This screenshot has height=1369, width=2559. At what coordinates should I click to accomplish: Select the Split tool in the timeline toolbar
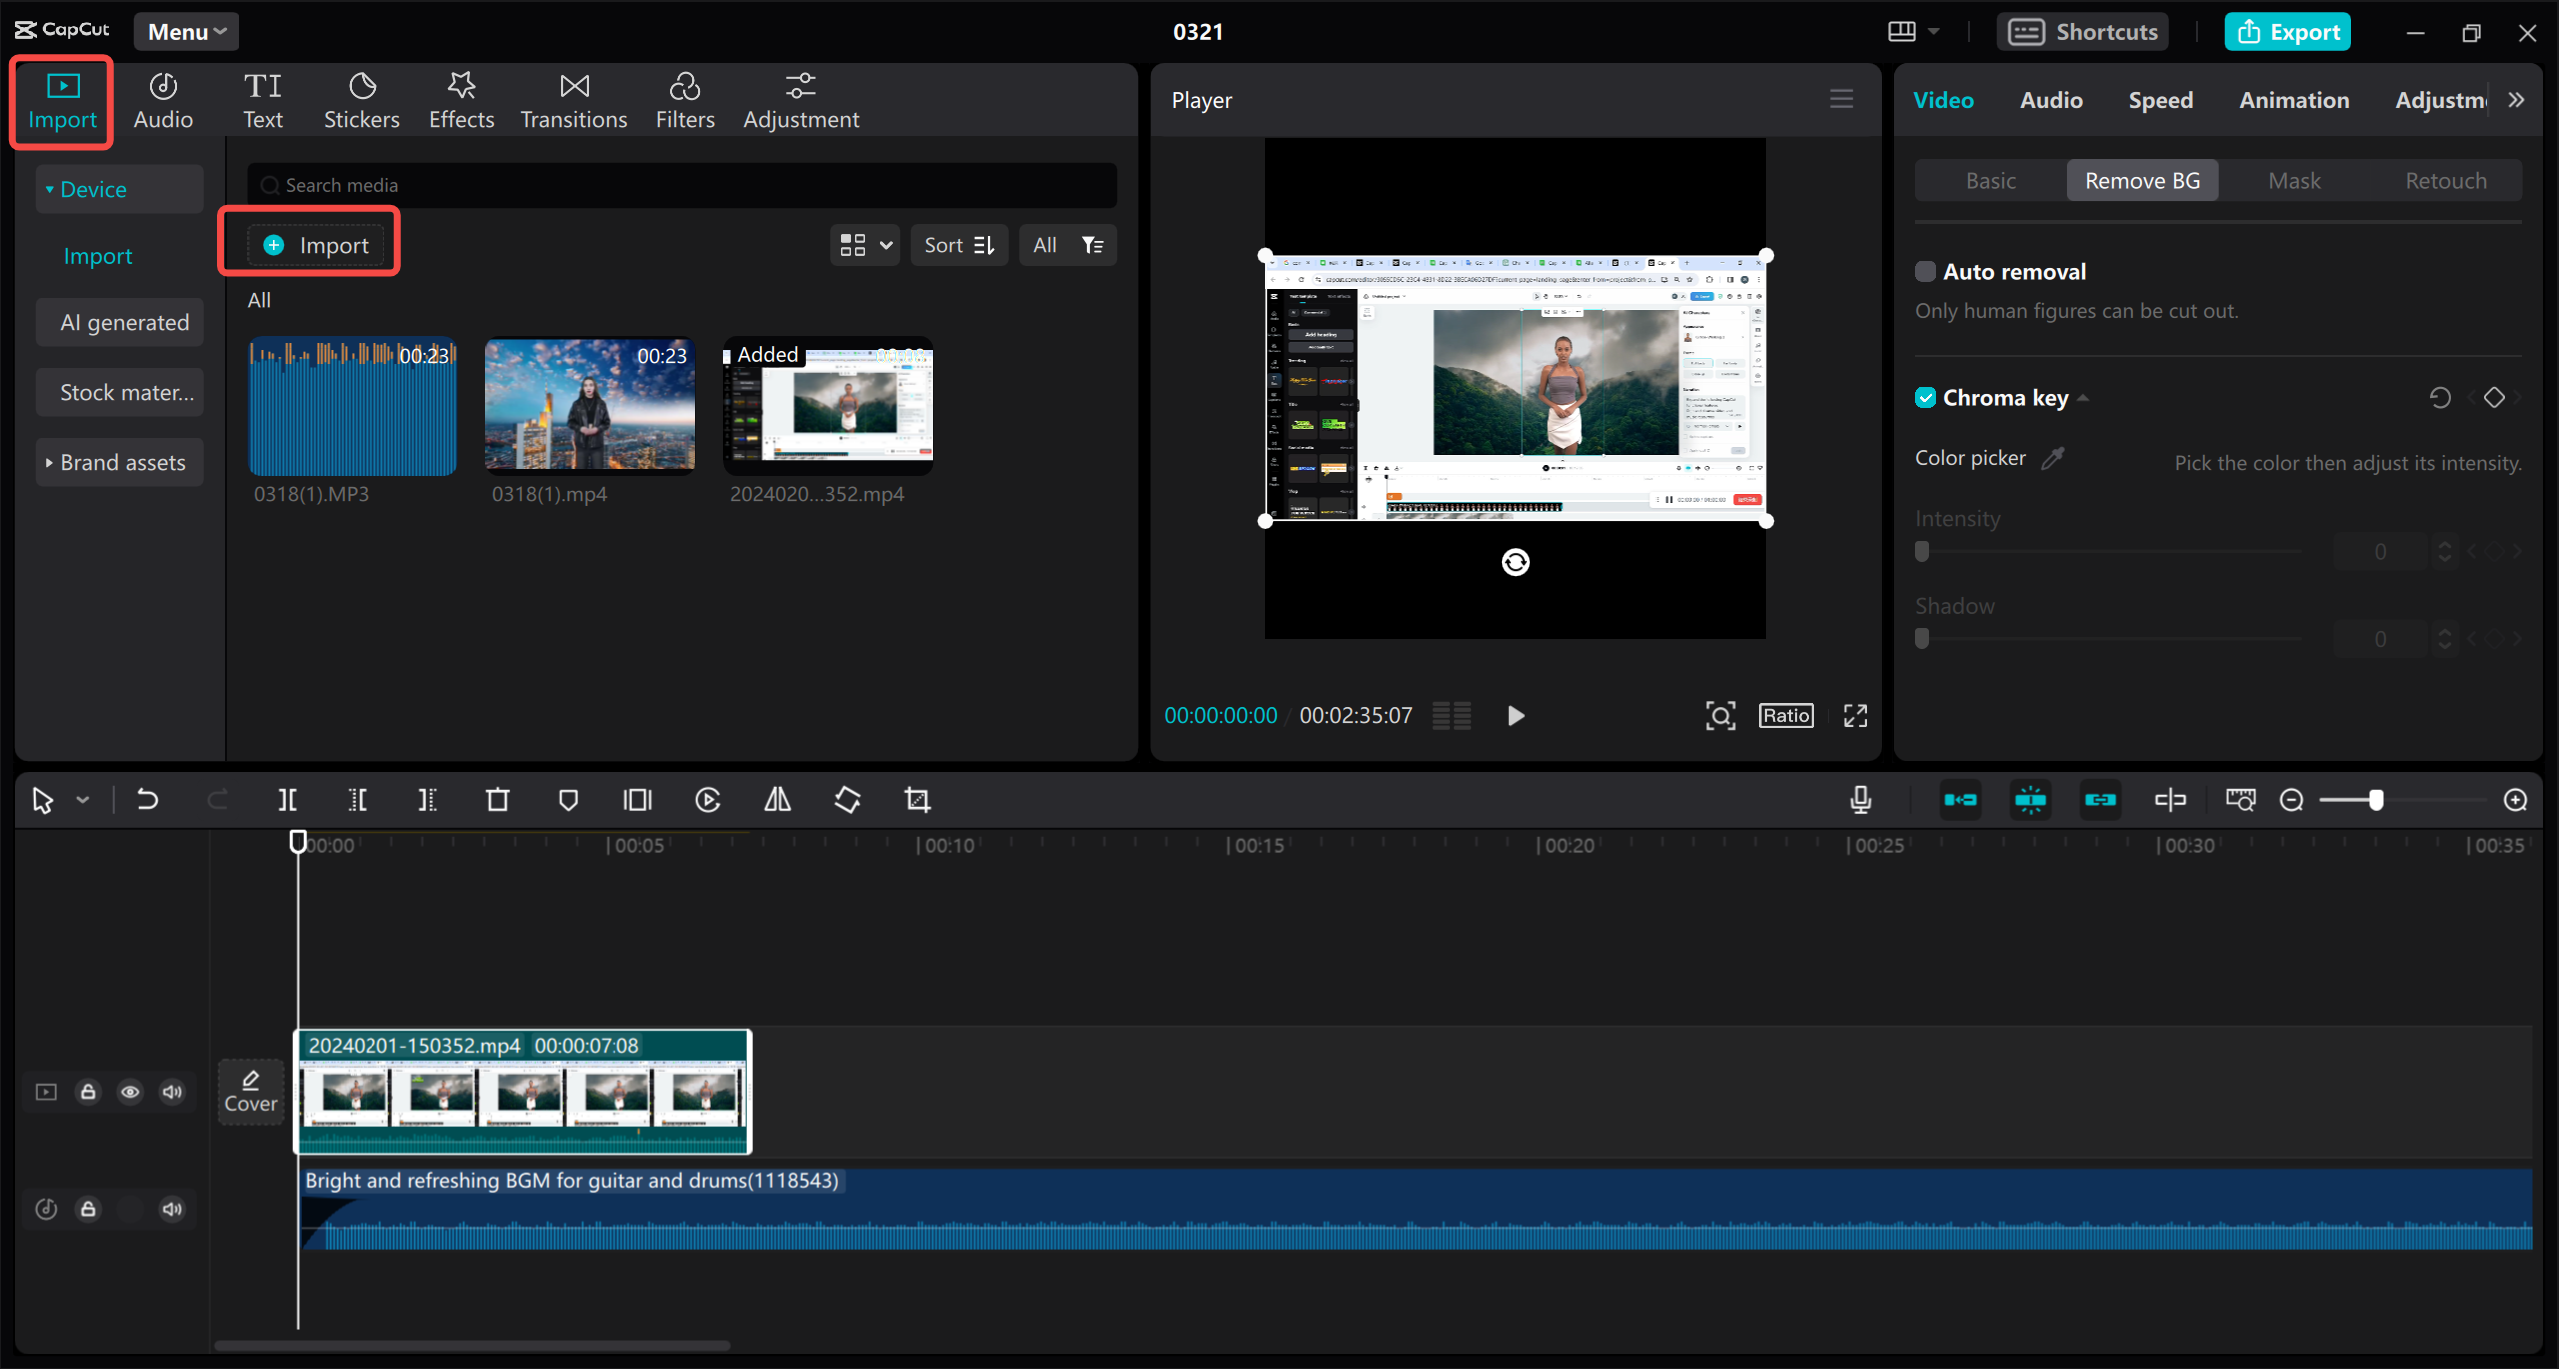pyautogui.click(x=287, y=799)
